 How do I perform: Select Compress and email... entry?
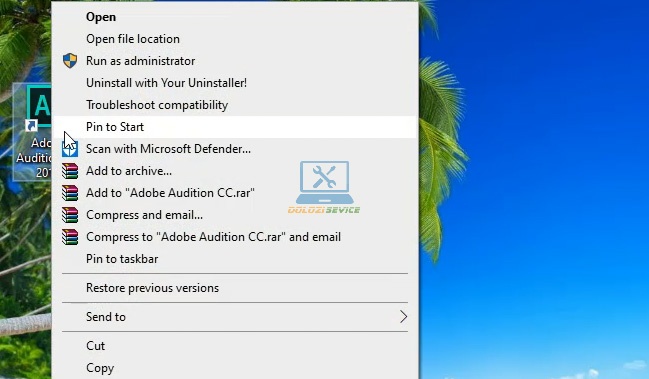coord(235,215)
